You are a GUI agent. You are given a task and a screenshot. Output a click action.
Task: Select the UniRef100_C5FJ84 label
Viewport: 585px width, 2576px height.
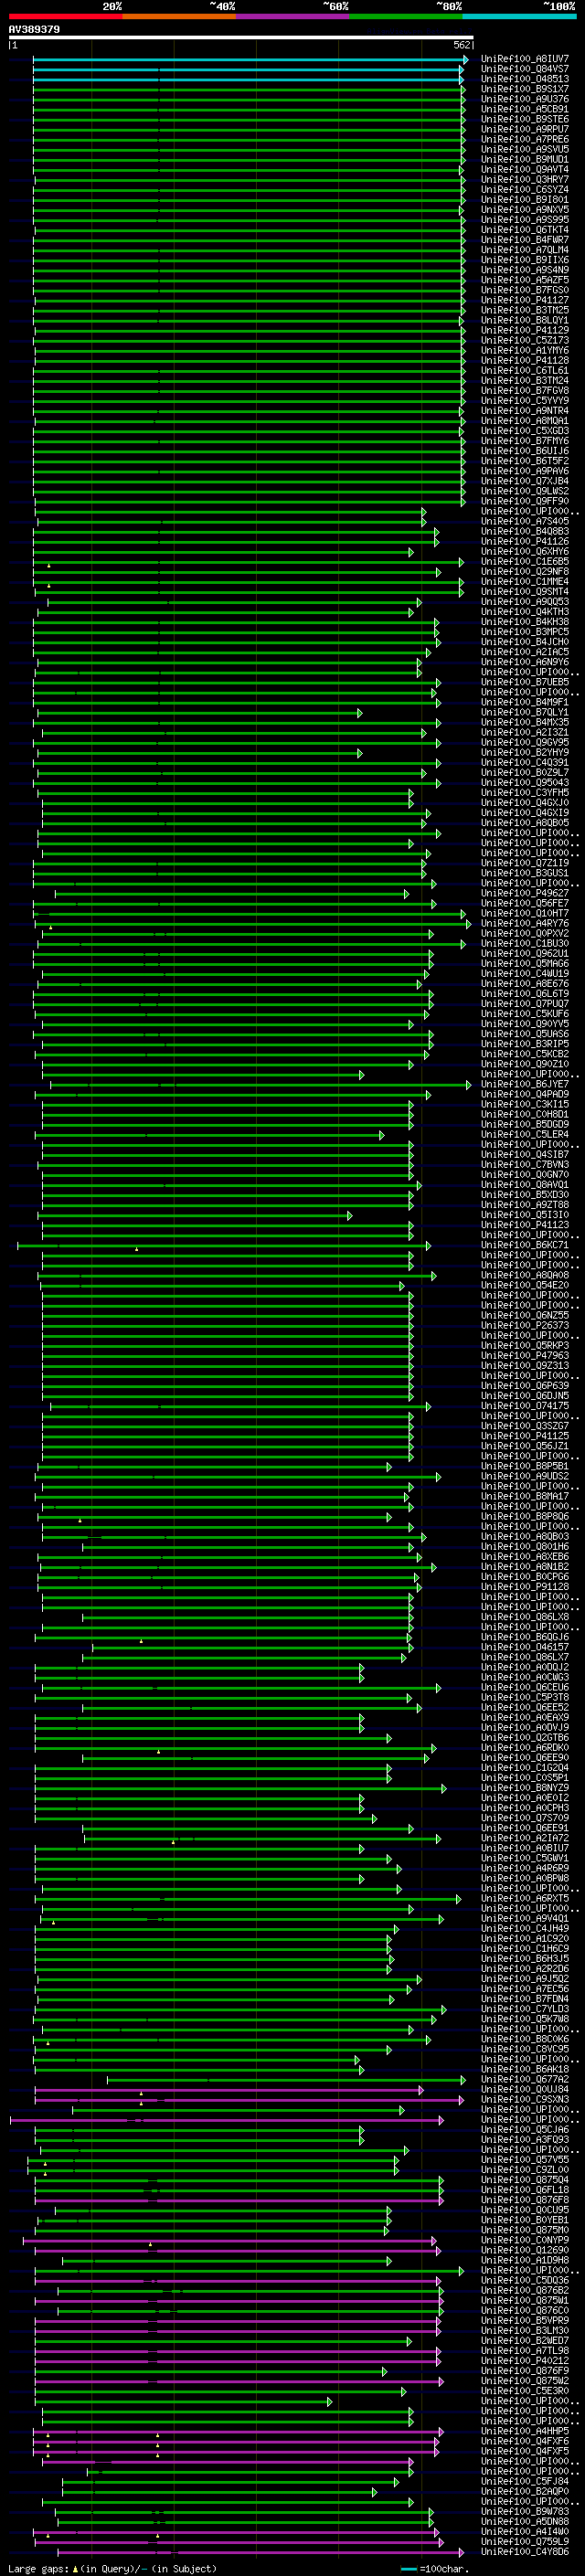click(x=525, y=2481)
